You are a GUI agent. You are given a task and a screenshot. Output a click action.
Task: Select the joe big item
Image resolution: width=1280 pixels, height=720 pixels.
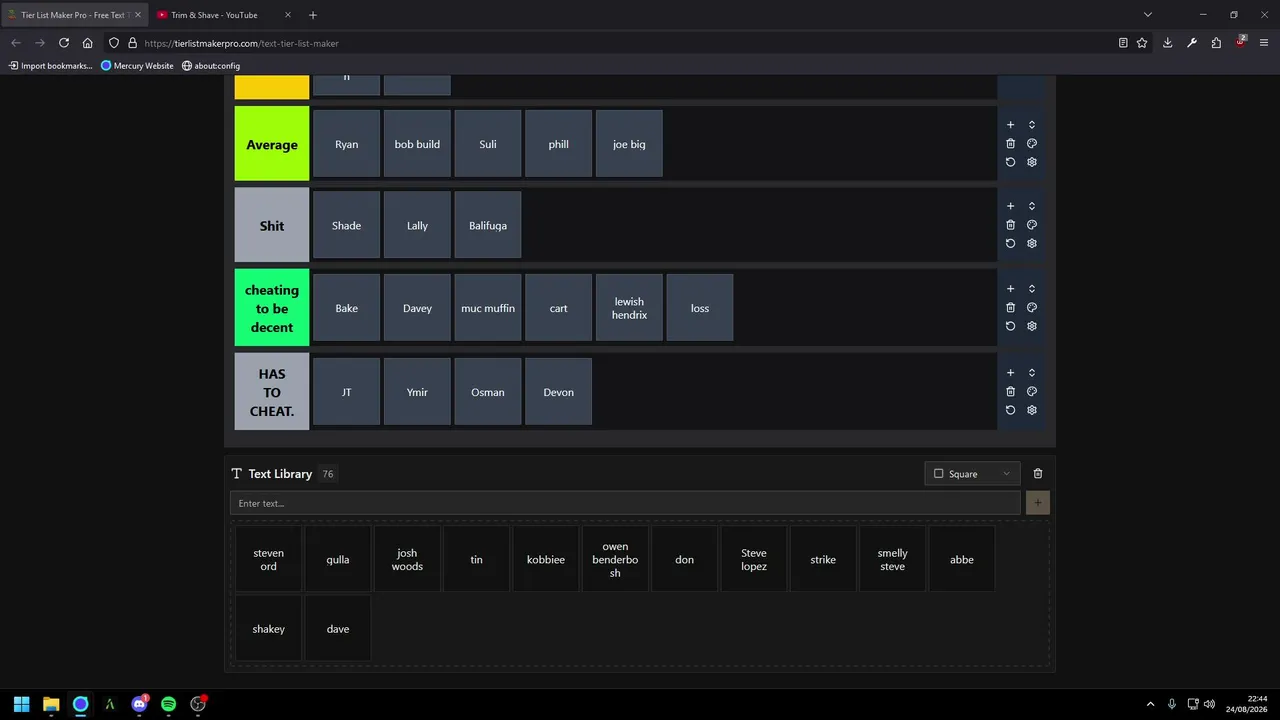coord(629,144)
